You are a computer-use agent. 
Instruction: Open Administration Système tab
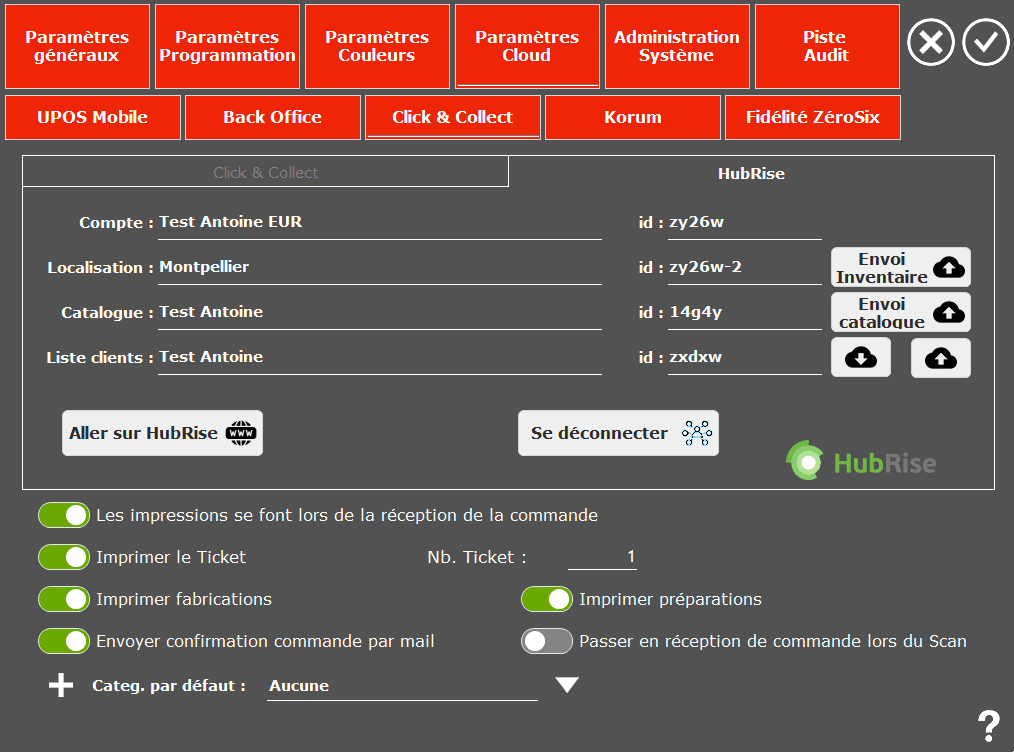678,47
